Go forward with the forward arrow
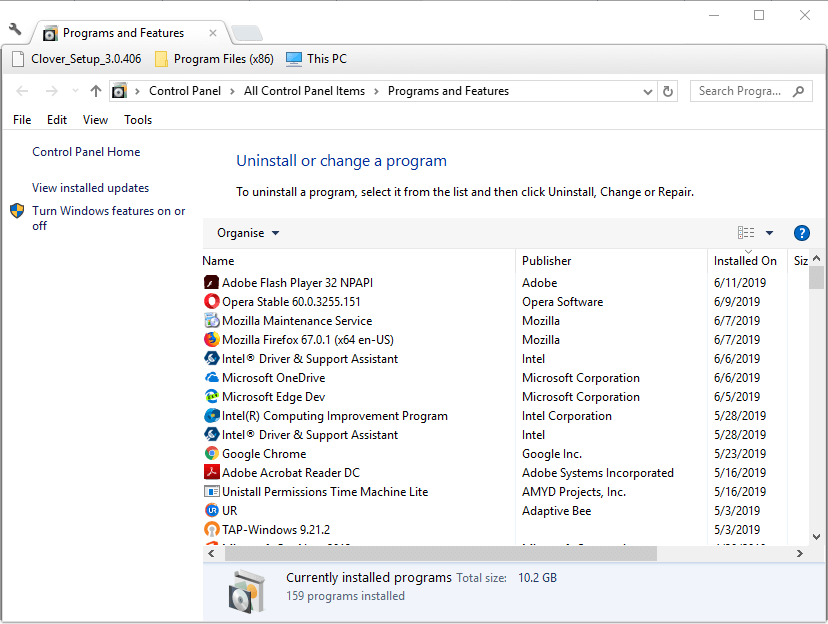Viewport: 828px width, 624px height. pos(51,91)
